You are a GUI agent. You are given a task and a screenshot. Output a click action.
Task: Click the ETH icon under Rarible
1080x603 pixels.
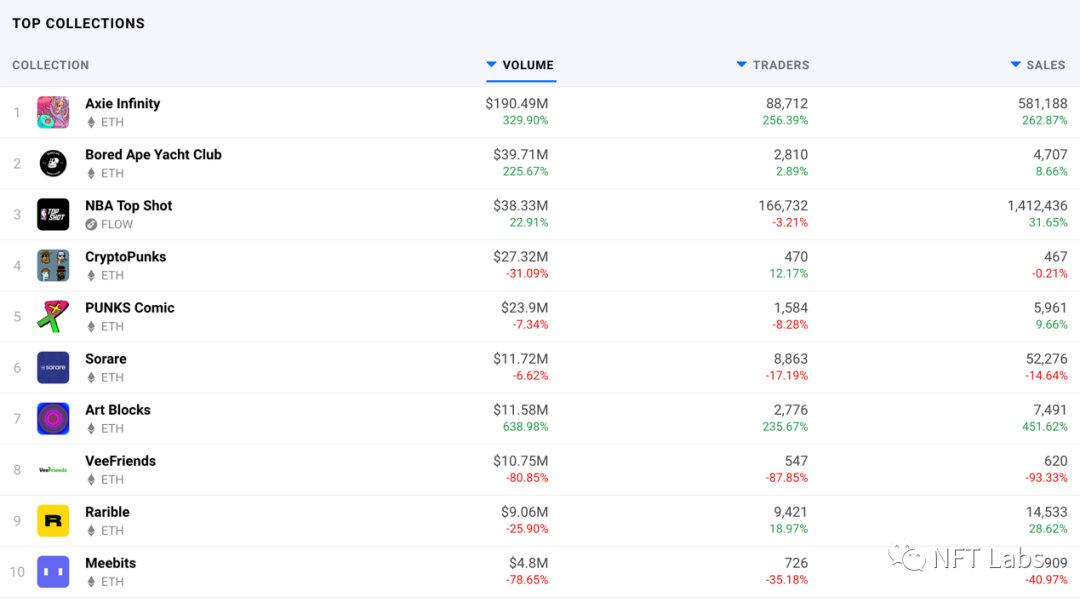[91, 531]
